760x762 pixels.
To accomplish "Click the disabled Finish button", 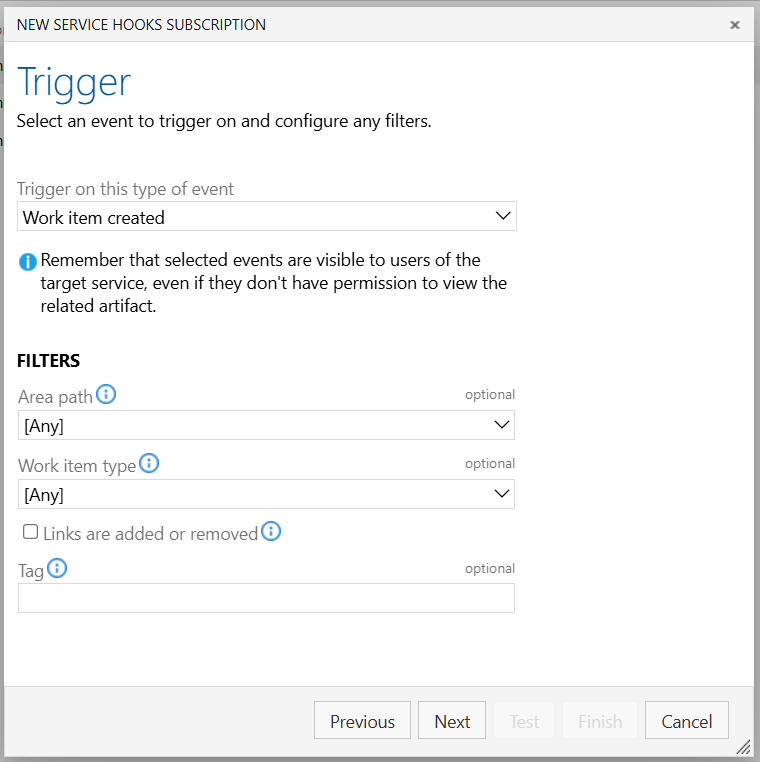I will 600,720.
